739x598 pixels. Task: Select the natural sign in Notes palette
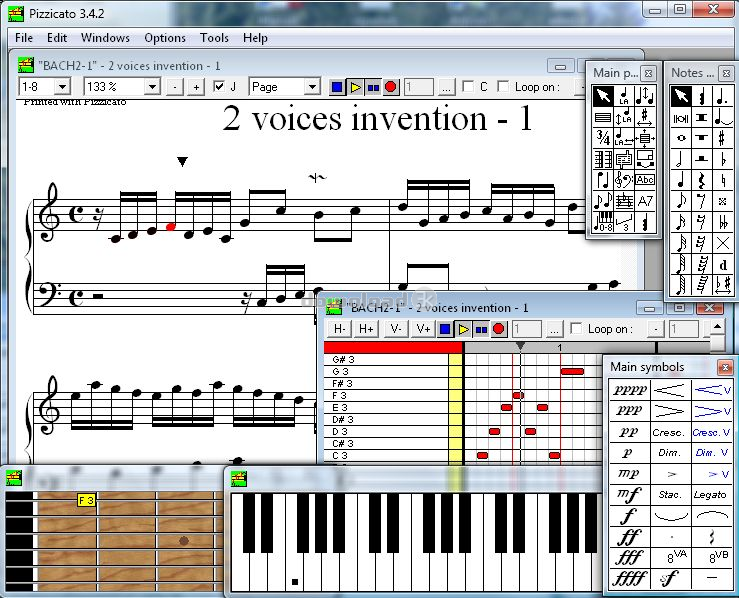click(722, 180)
